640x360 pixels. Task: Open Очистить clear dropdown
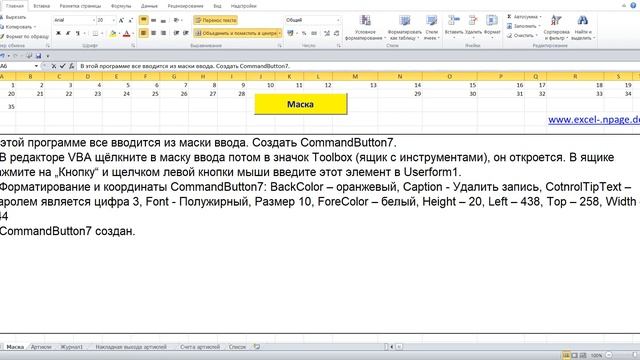(523, 36)
